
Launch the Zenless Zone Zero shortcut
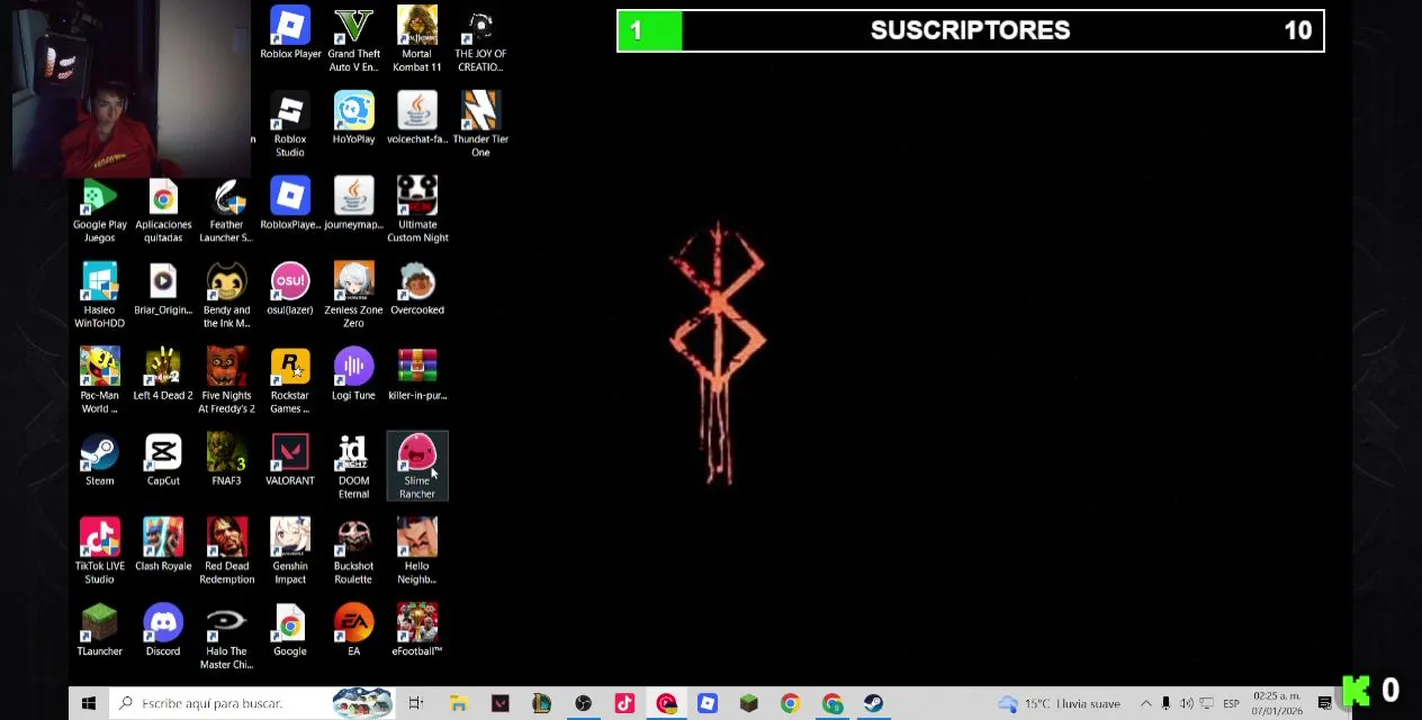point(353,295)
